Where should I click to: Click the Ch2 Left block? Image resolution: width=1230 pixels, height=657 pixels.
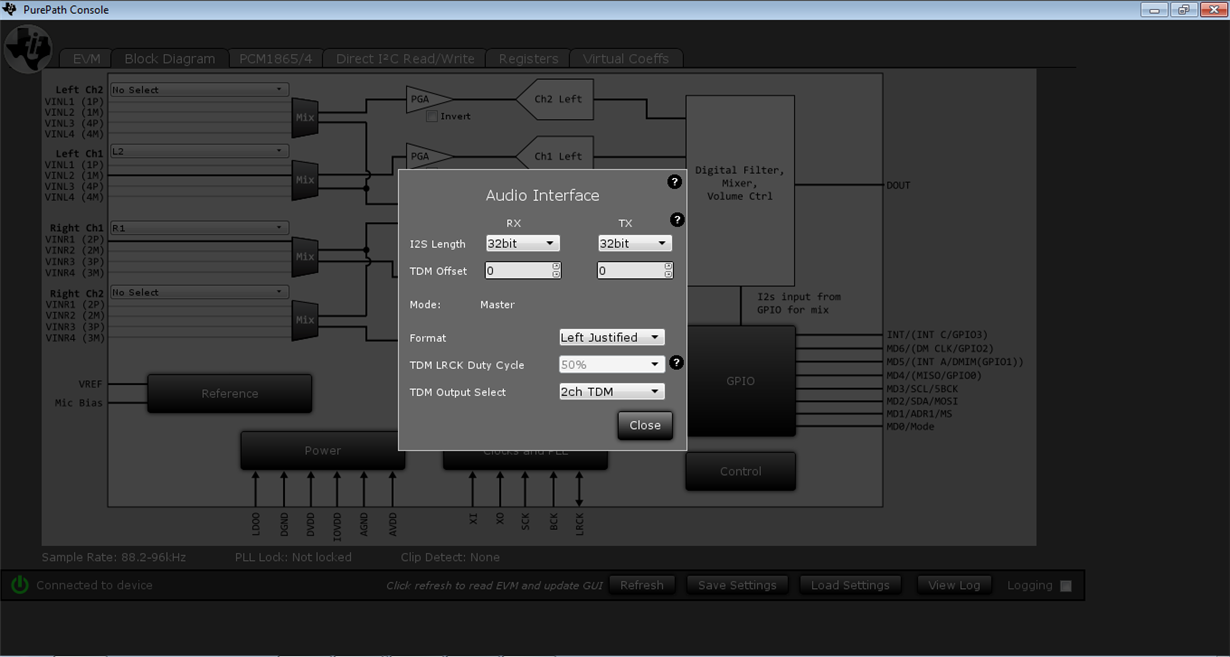(555, 99)
